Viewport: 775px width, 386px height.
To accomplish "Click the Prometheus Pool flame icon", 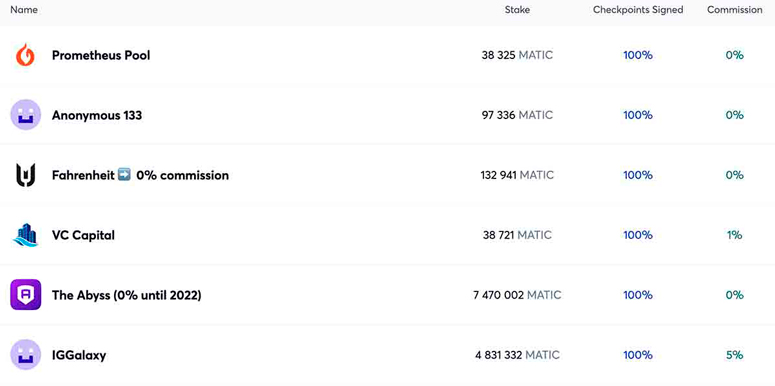I will tap(25, 55).
